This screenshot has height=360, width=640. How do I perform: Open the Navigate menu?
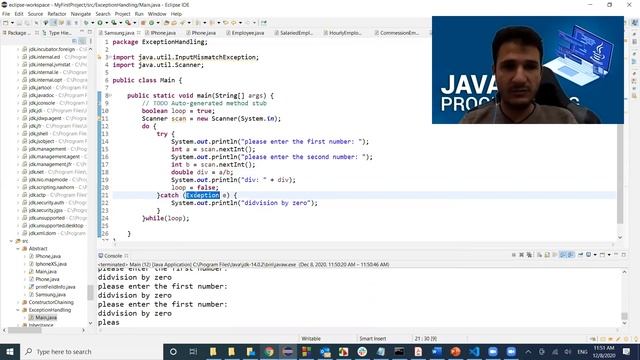click(x=81, y=14)
